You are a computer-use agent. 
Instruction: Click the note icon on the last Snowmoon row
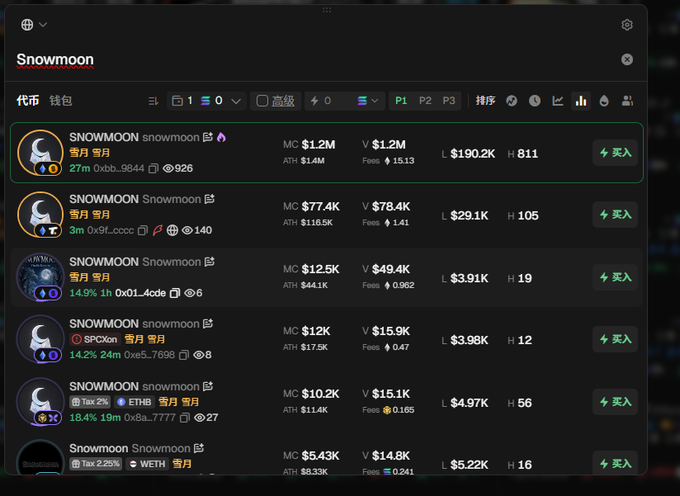[199, 448]
